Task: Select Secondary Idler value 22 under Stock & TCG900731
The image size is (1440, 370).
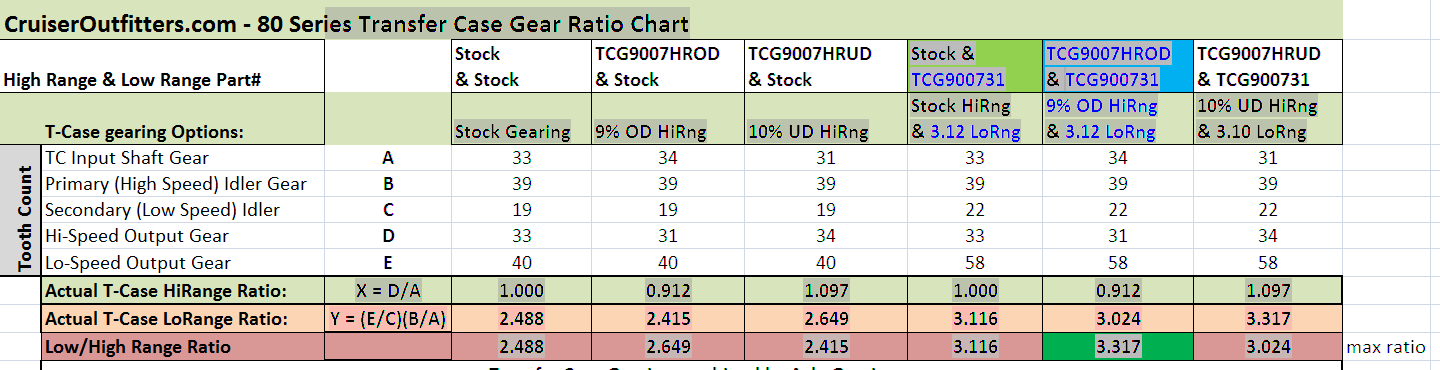Action: pyautogui.click(x=975, y=210)
